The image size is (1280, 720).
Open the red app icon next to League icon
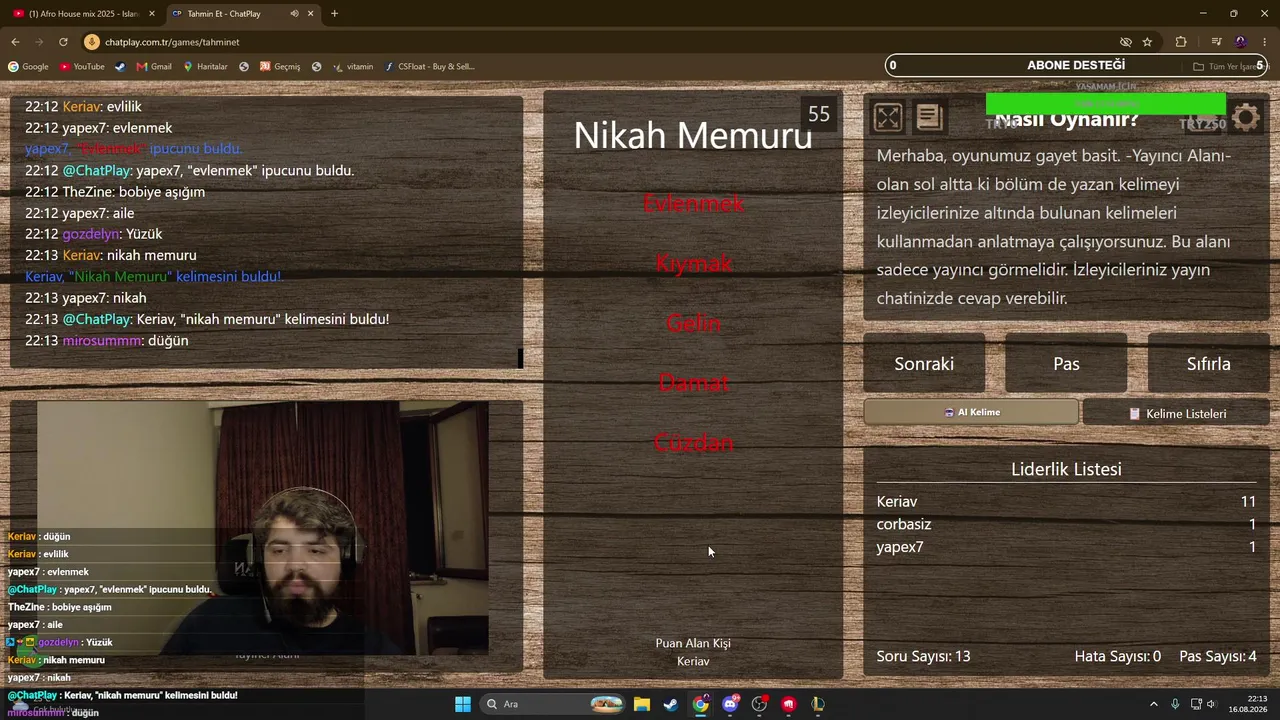coord(789,704)
